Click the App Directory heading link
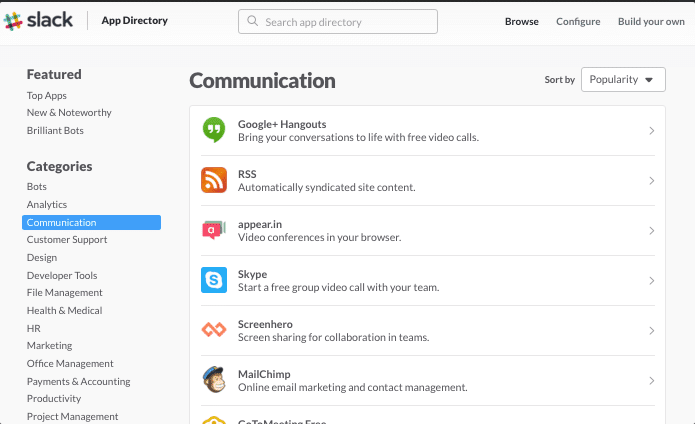 click(x=135, y=20)
